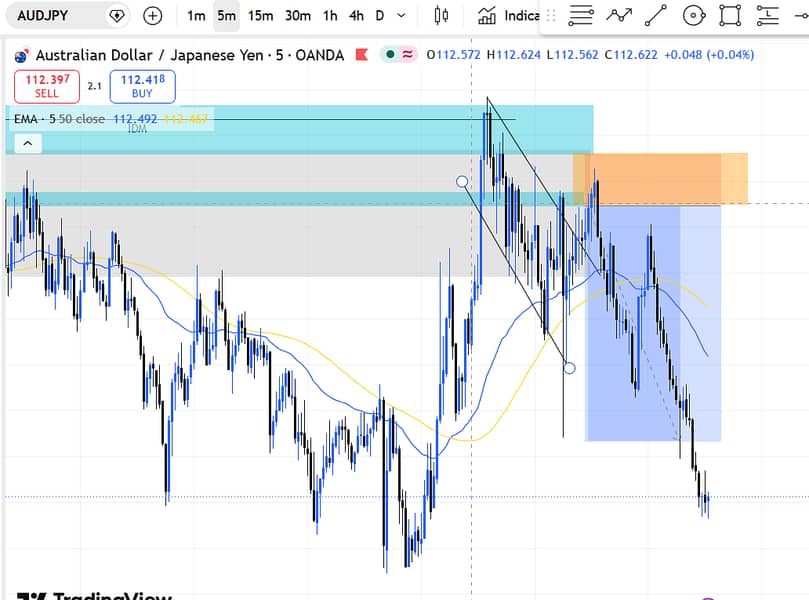Viewport: 809px width, 600px height.
Task: Select the lower trend line anchor circle
Action: [x=569, y=368]
